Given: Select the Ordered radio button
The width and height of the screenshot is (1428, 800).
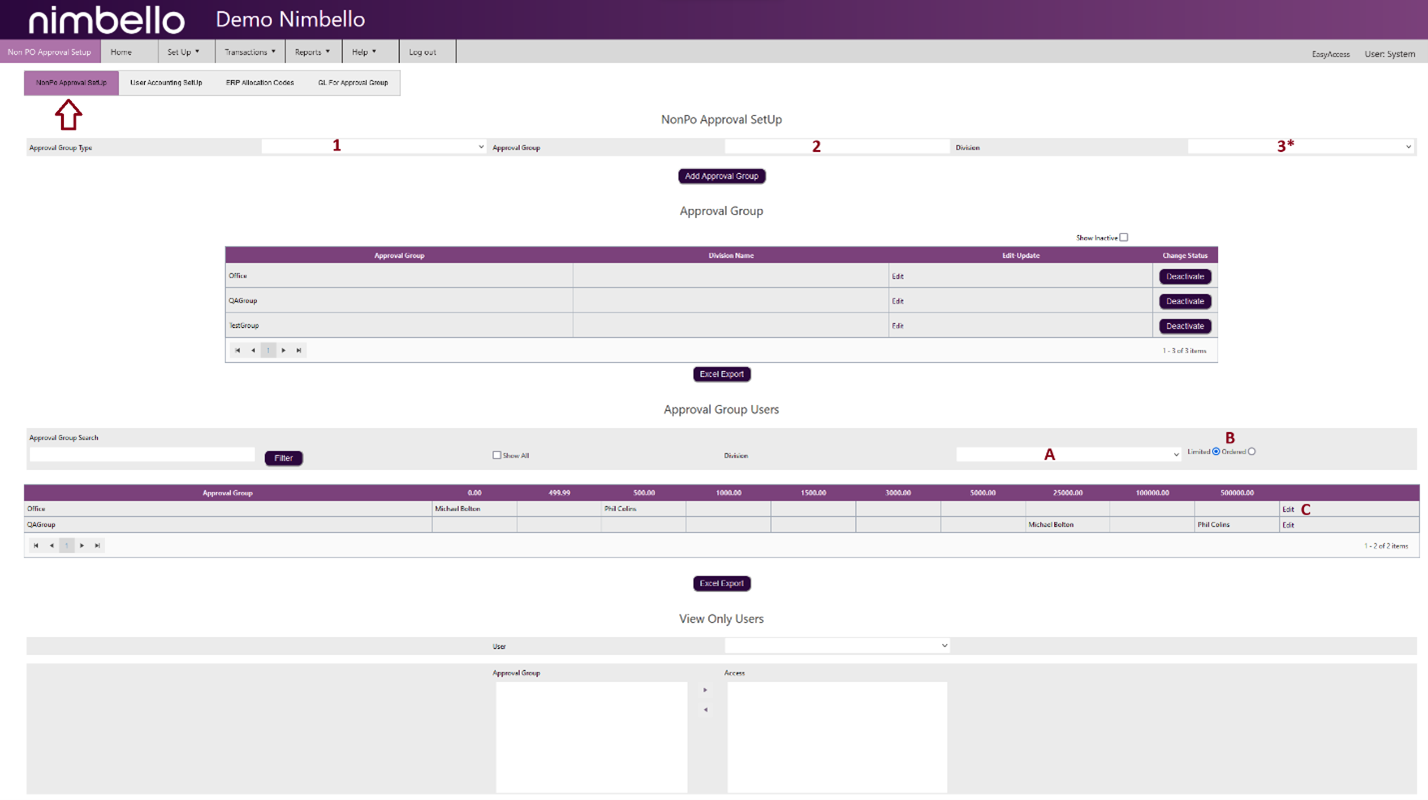Looking at the screenshot, I should tap(1251, 451).
